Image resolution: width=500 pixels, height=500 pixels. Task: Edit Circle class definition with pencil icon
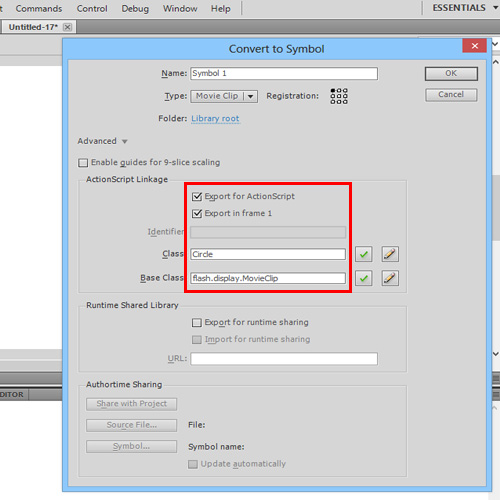click(390, 254)
